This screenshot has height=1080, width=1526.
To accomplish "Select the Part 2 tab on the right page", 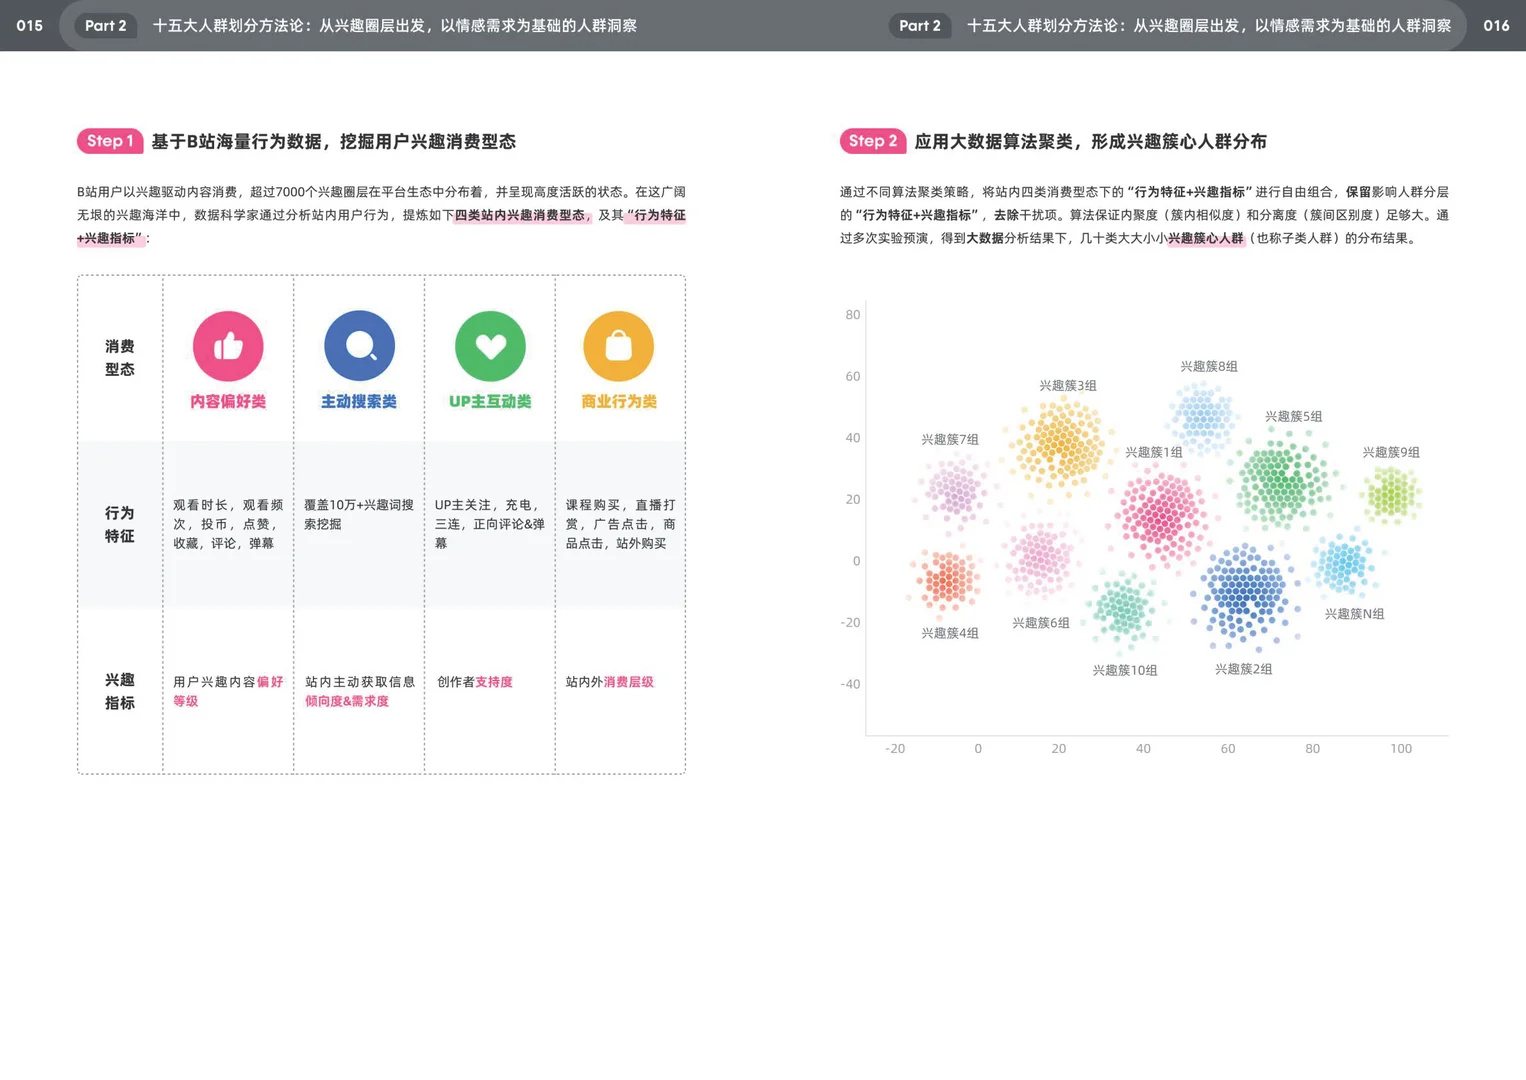I will click(x=919, y=26).
